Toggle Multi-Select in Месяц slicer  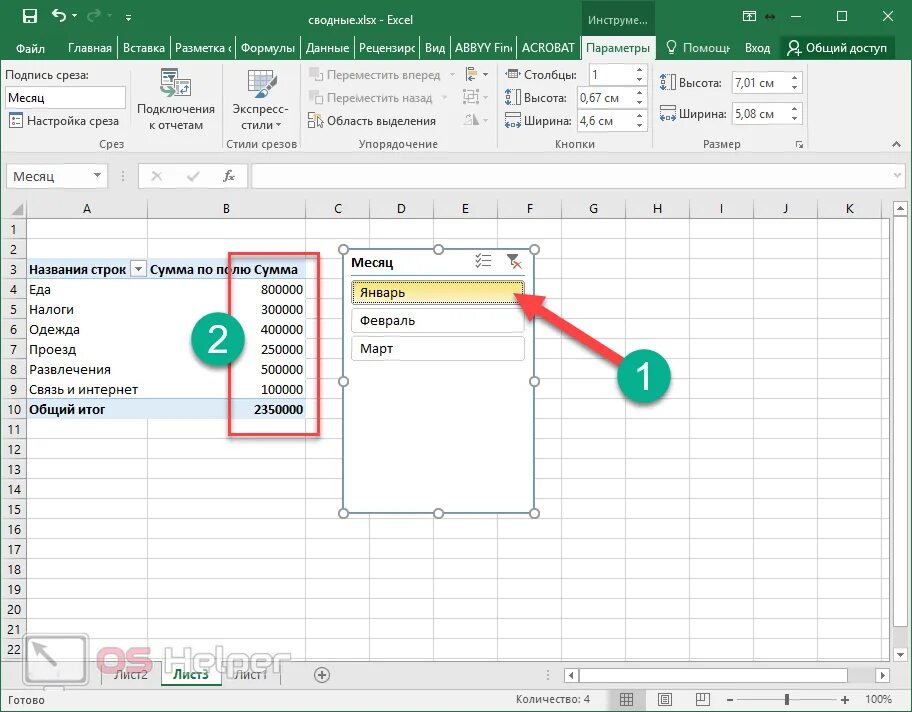(x=483, y=262)
